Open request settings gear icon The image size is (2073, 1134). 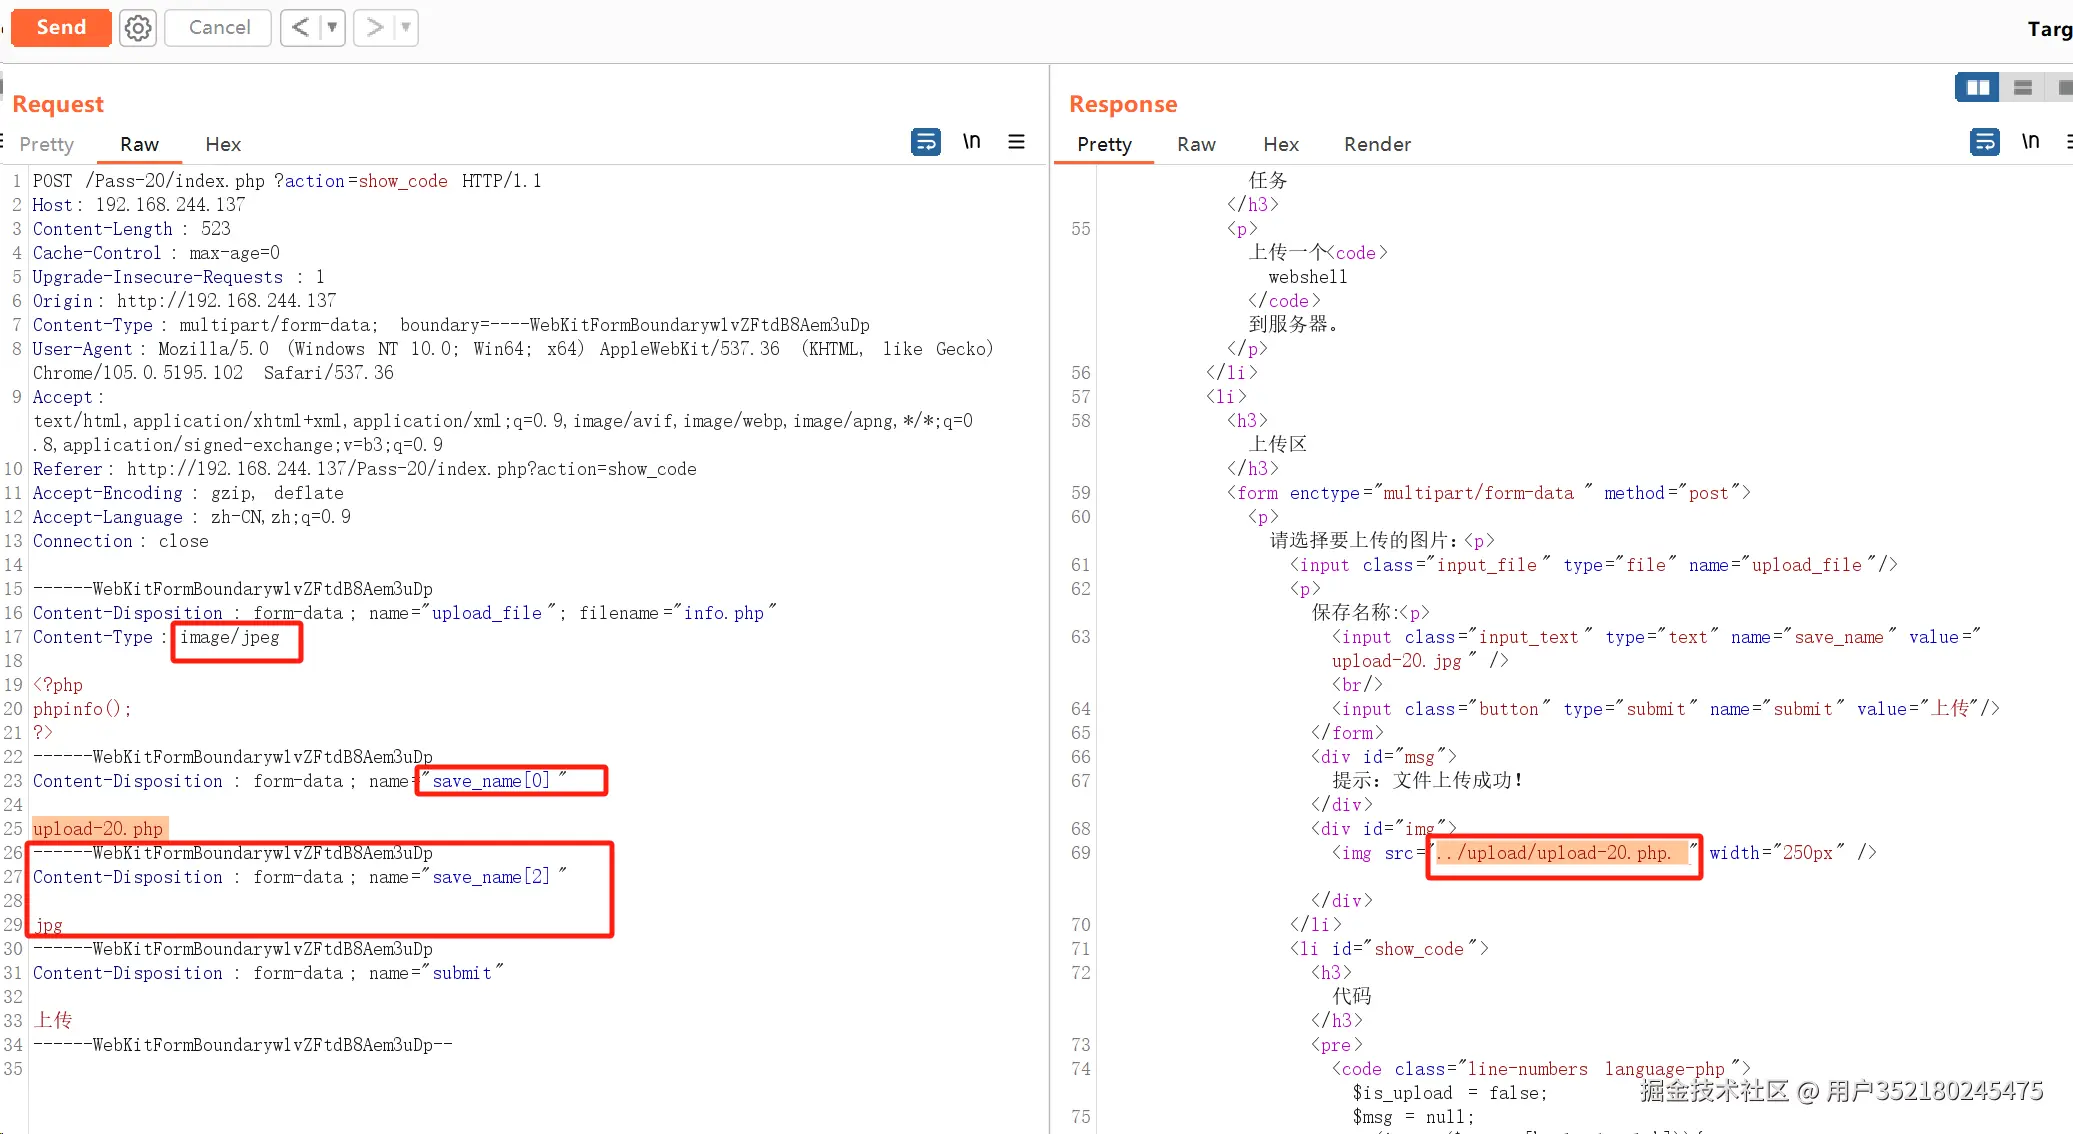[138, 28]
